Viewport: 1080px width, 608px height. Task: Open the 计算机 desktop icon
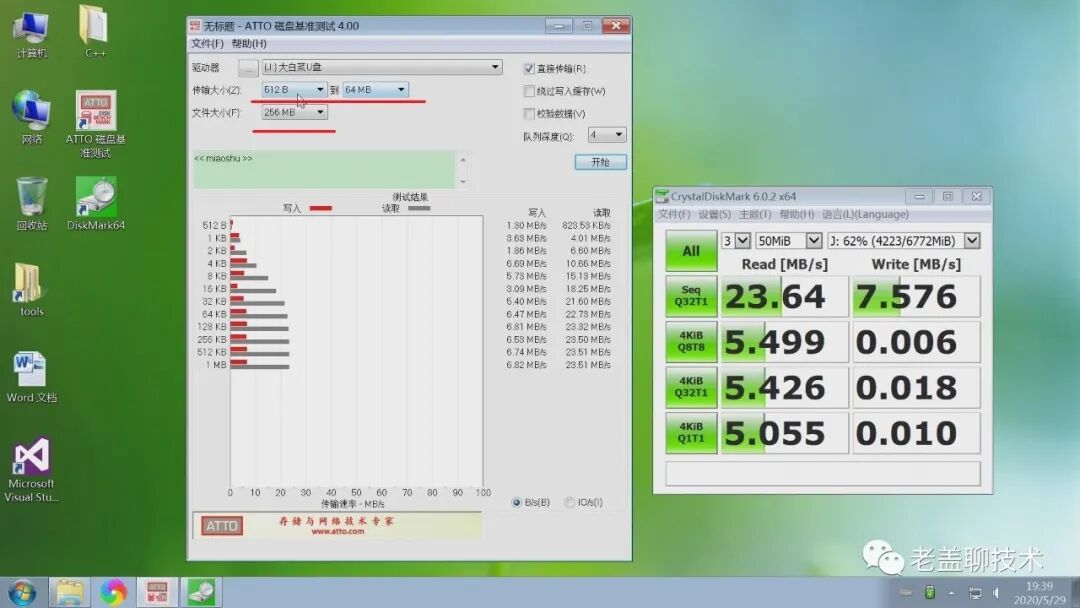tap(31, 33)
